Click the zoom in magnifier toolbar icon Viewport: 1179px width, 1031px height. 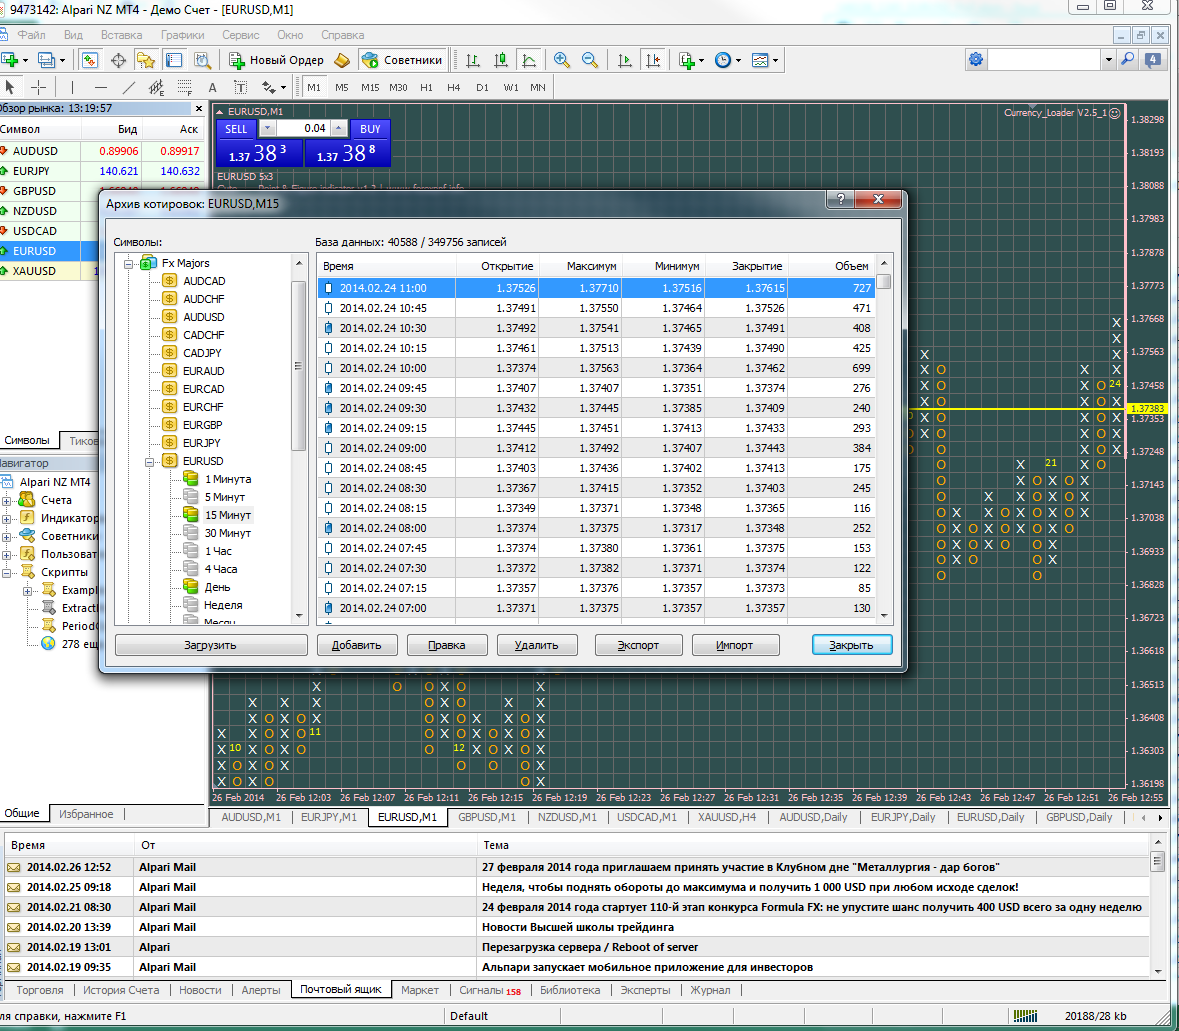(561, 60)
